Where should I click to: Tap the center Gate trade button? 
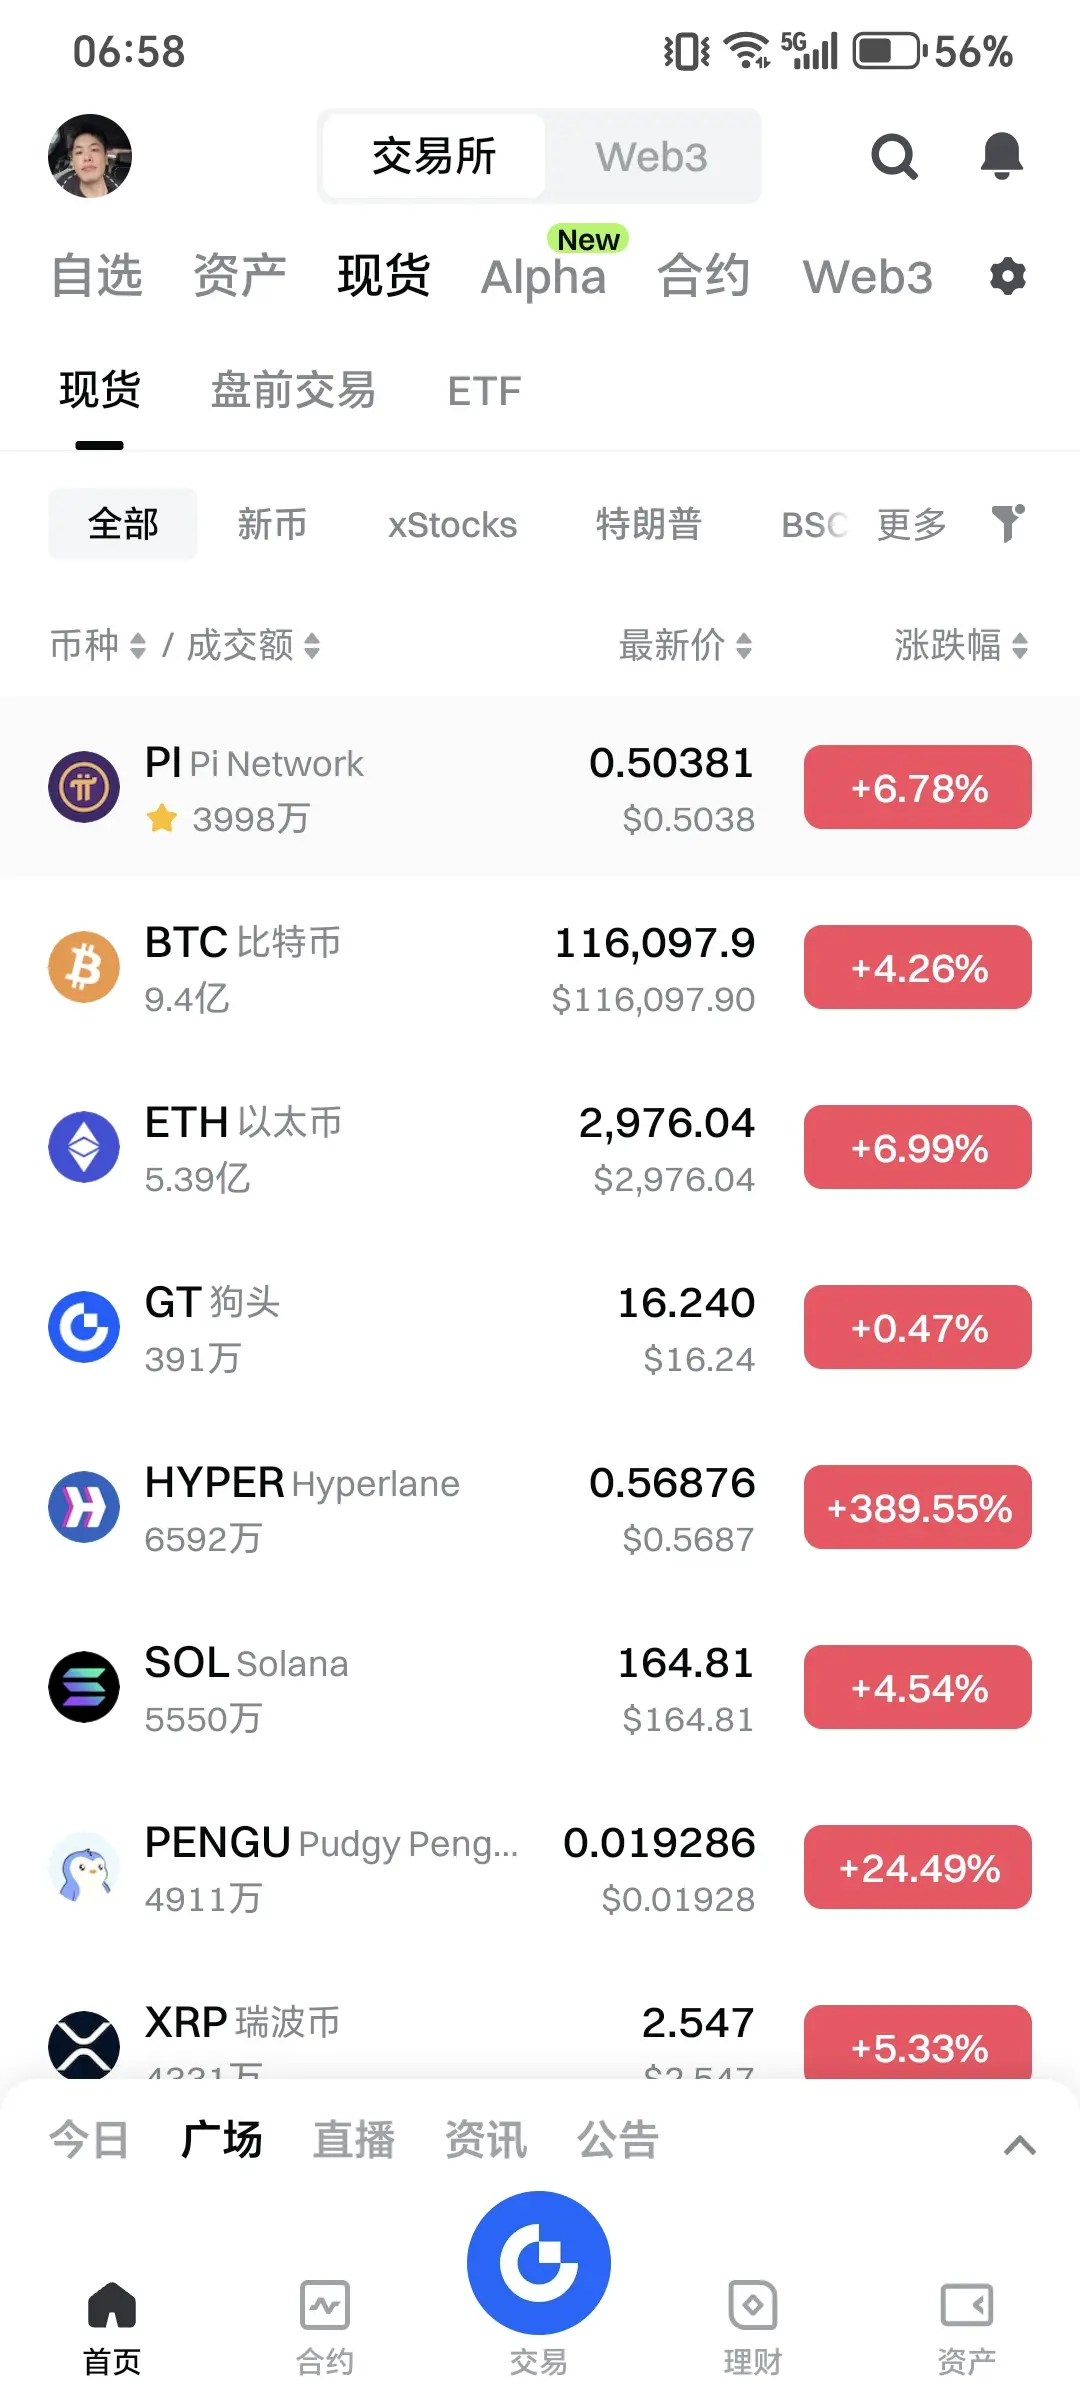pos(539,2262)
